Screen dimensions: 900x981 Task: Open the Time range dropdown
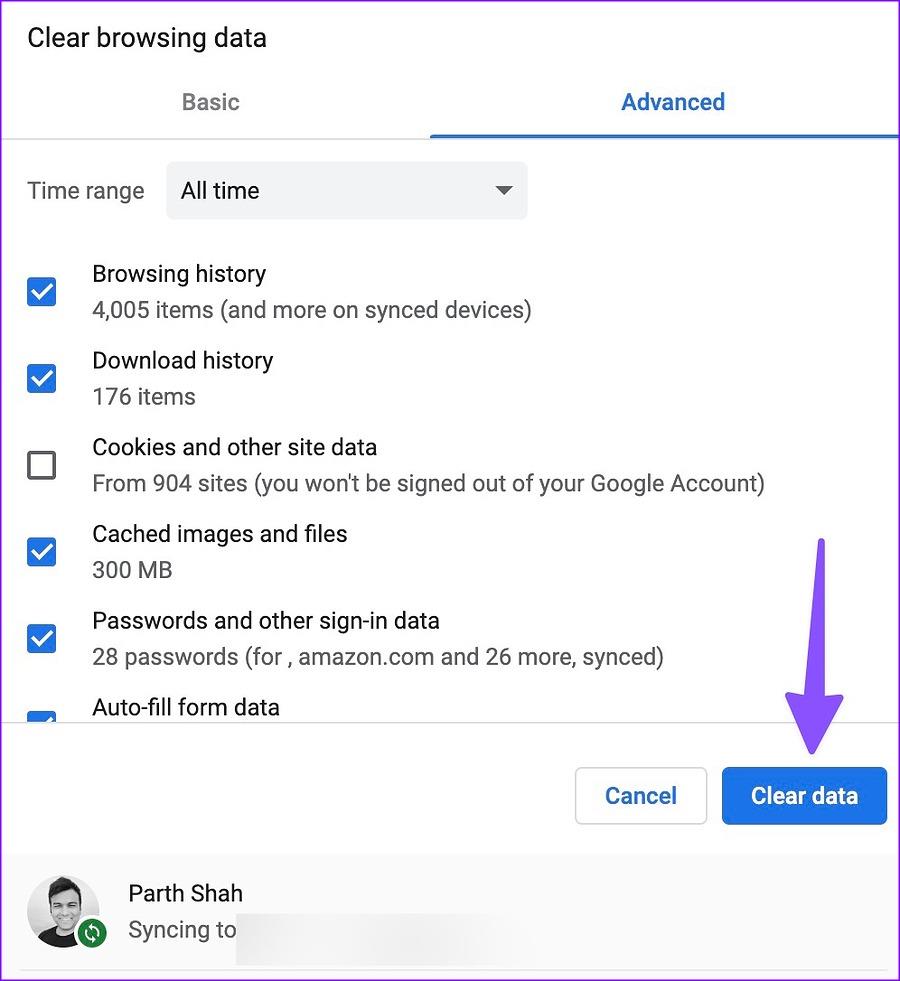click(346, 190)
